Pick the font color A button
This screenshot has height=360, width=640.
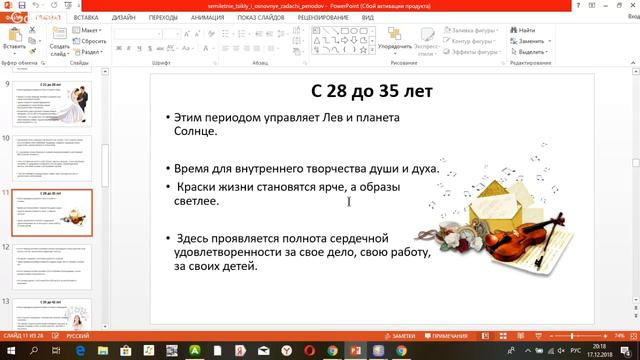point(207,49)
